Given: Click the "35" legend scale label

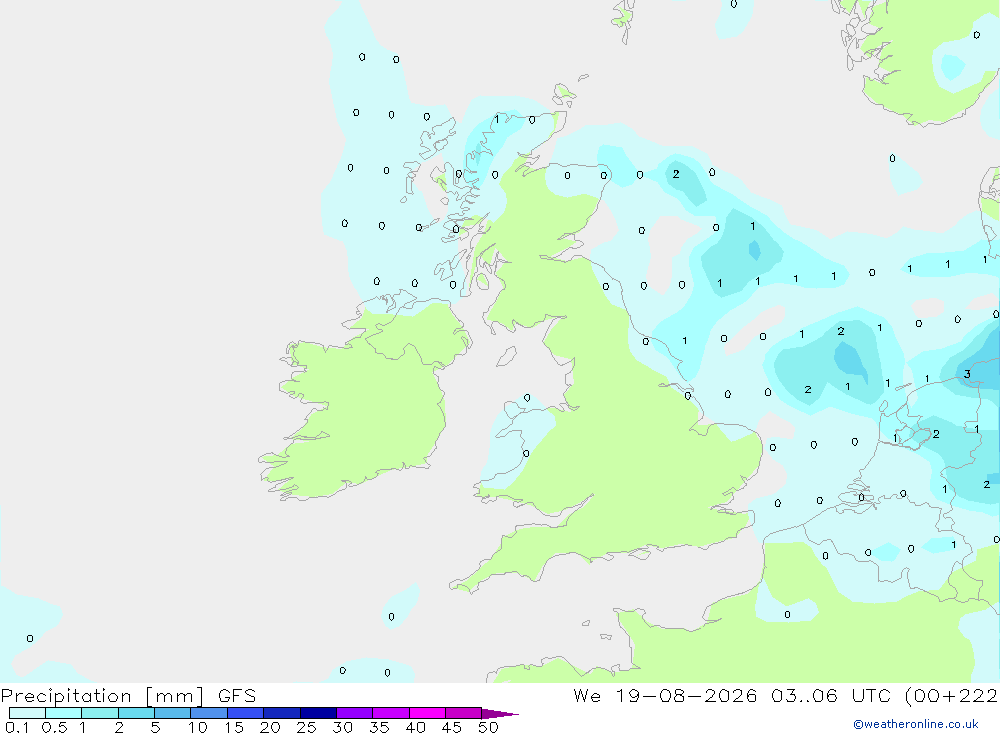Looking at the screenshot, I should coord(379,727).
